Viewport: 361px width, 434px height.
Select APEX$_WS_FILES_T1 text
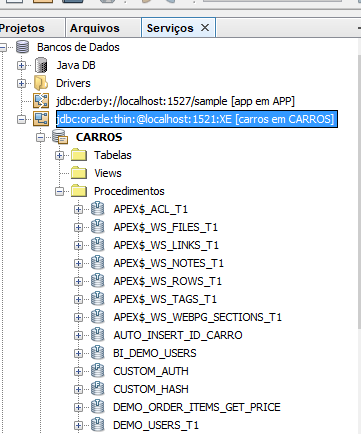pos(165,227)
